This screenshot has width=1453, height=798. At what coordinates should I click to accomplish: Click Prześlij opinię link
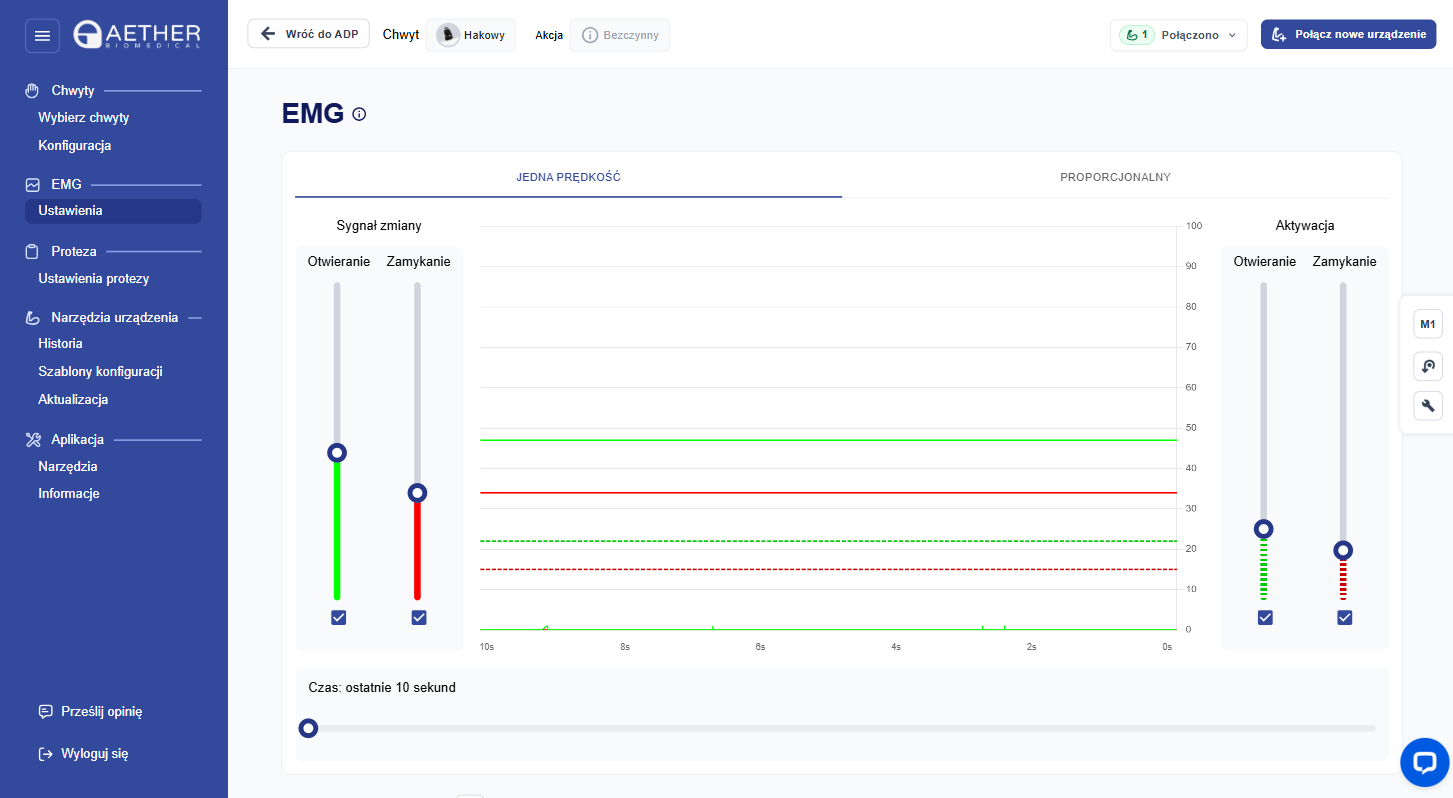point(102,712)
